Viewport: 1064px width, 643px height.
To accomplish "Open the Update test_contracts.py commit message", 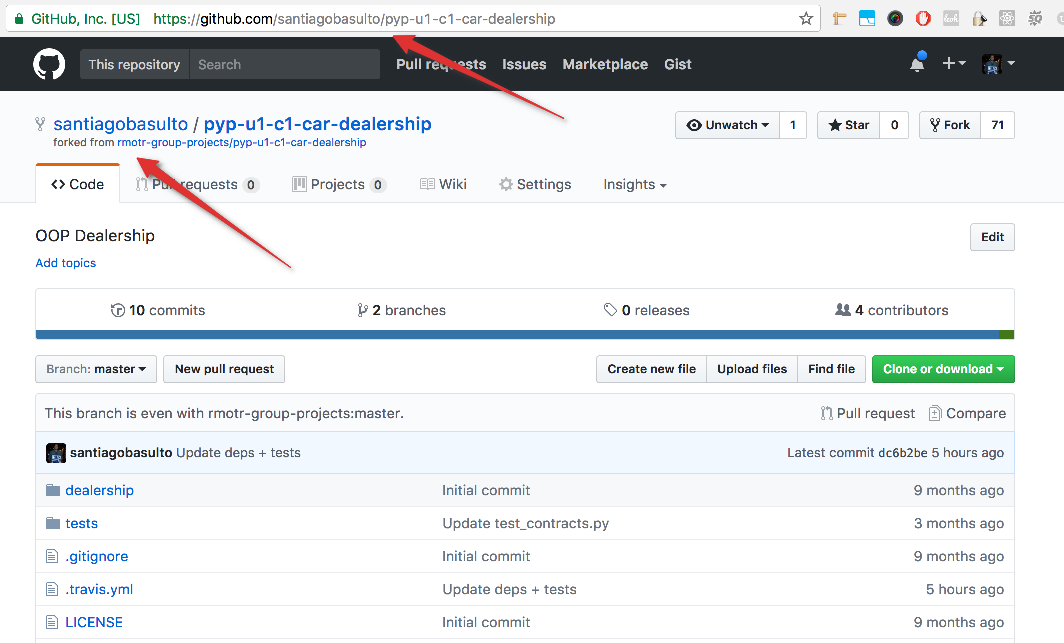I will [526, 524].
